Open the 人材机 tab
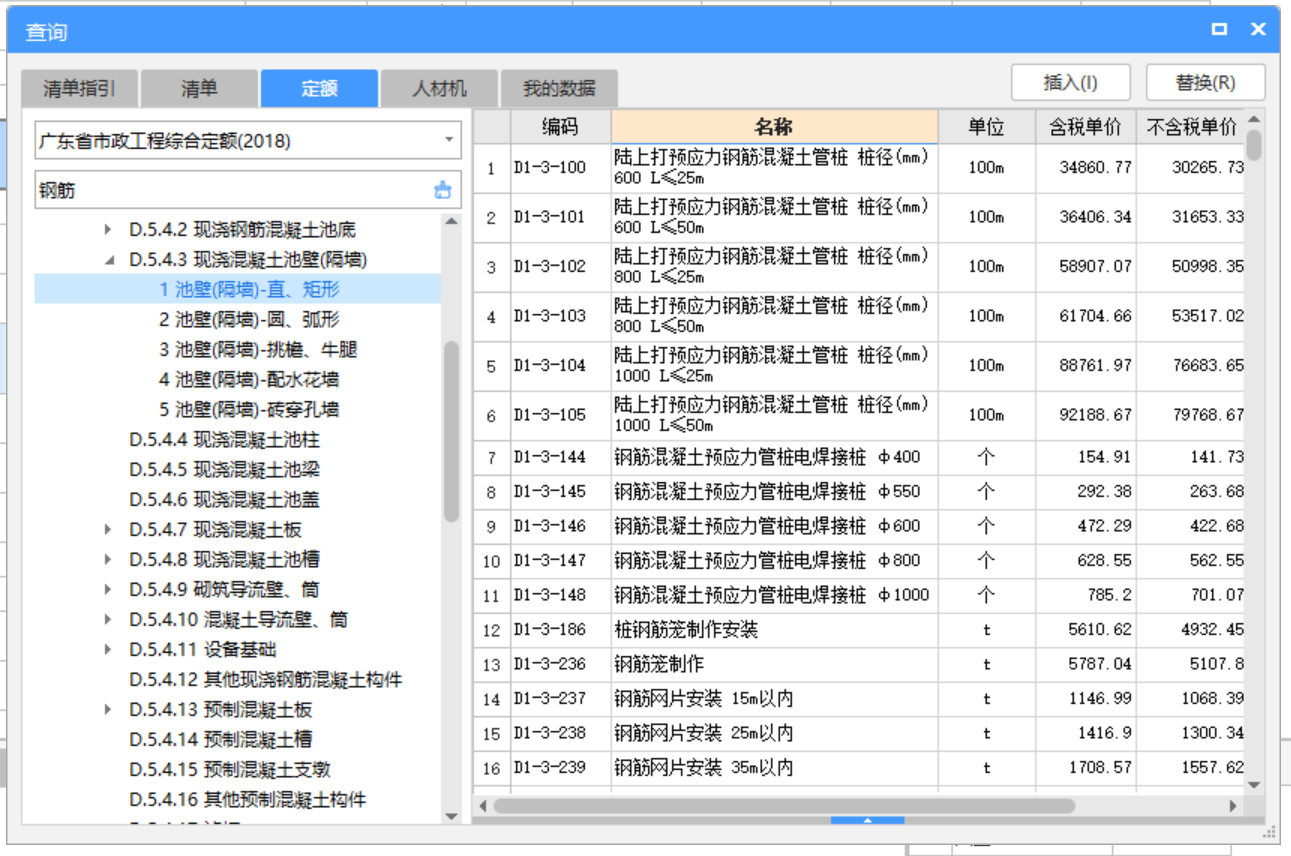The height and width of the screenshot is (856, 1291). point(439,88)
